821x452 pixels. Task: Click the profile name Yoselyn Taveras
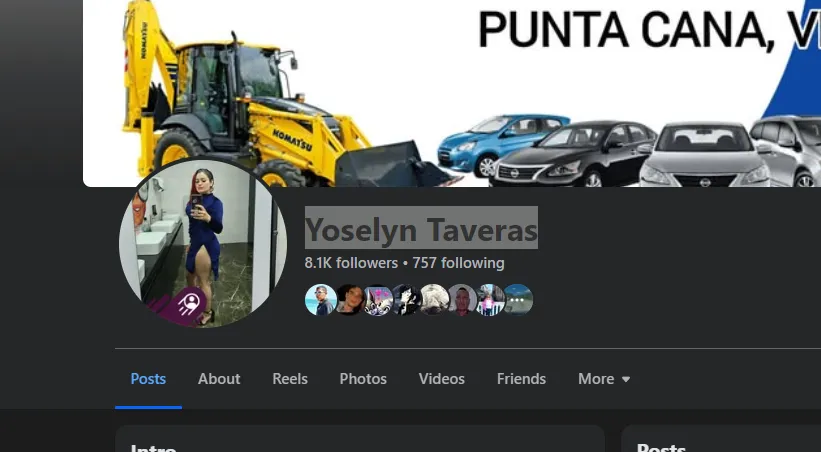(421, 229)
